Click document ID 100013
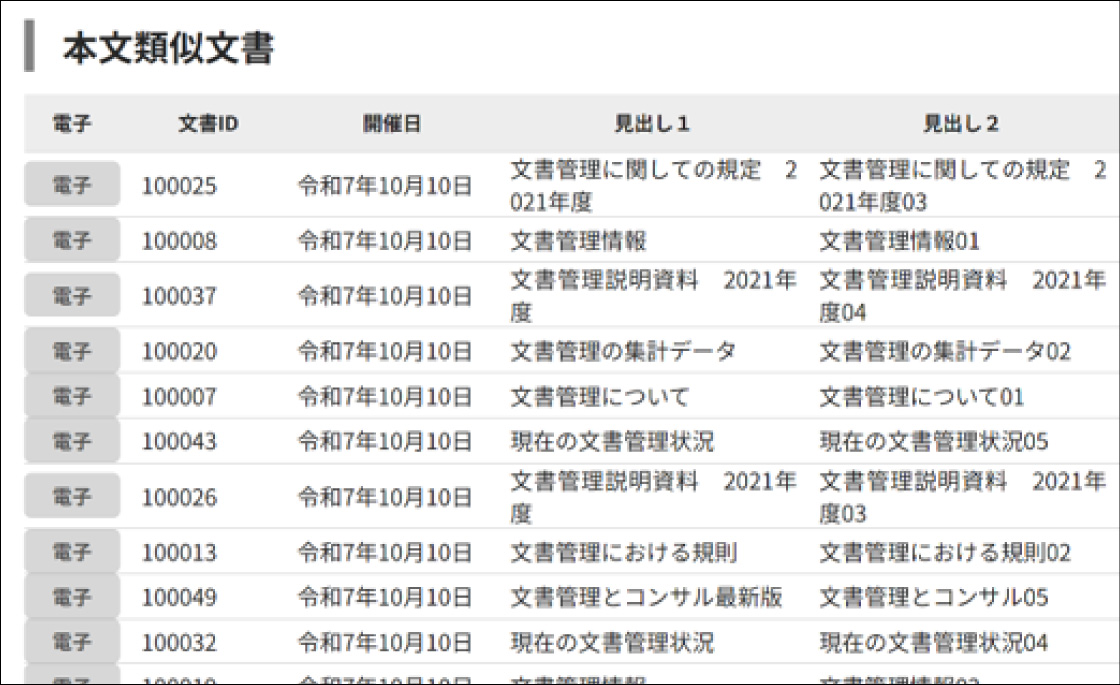1120x685 pixels. (x=179, y=552)
